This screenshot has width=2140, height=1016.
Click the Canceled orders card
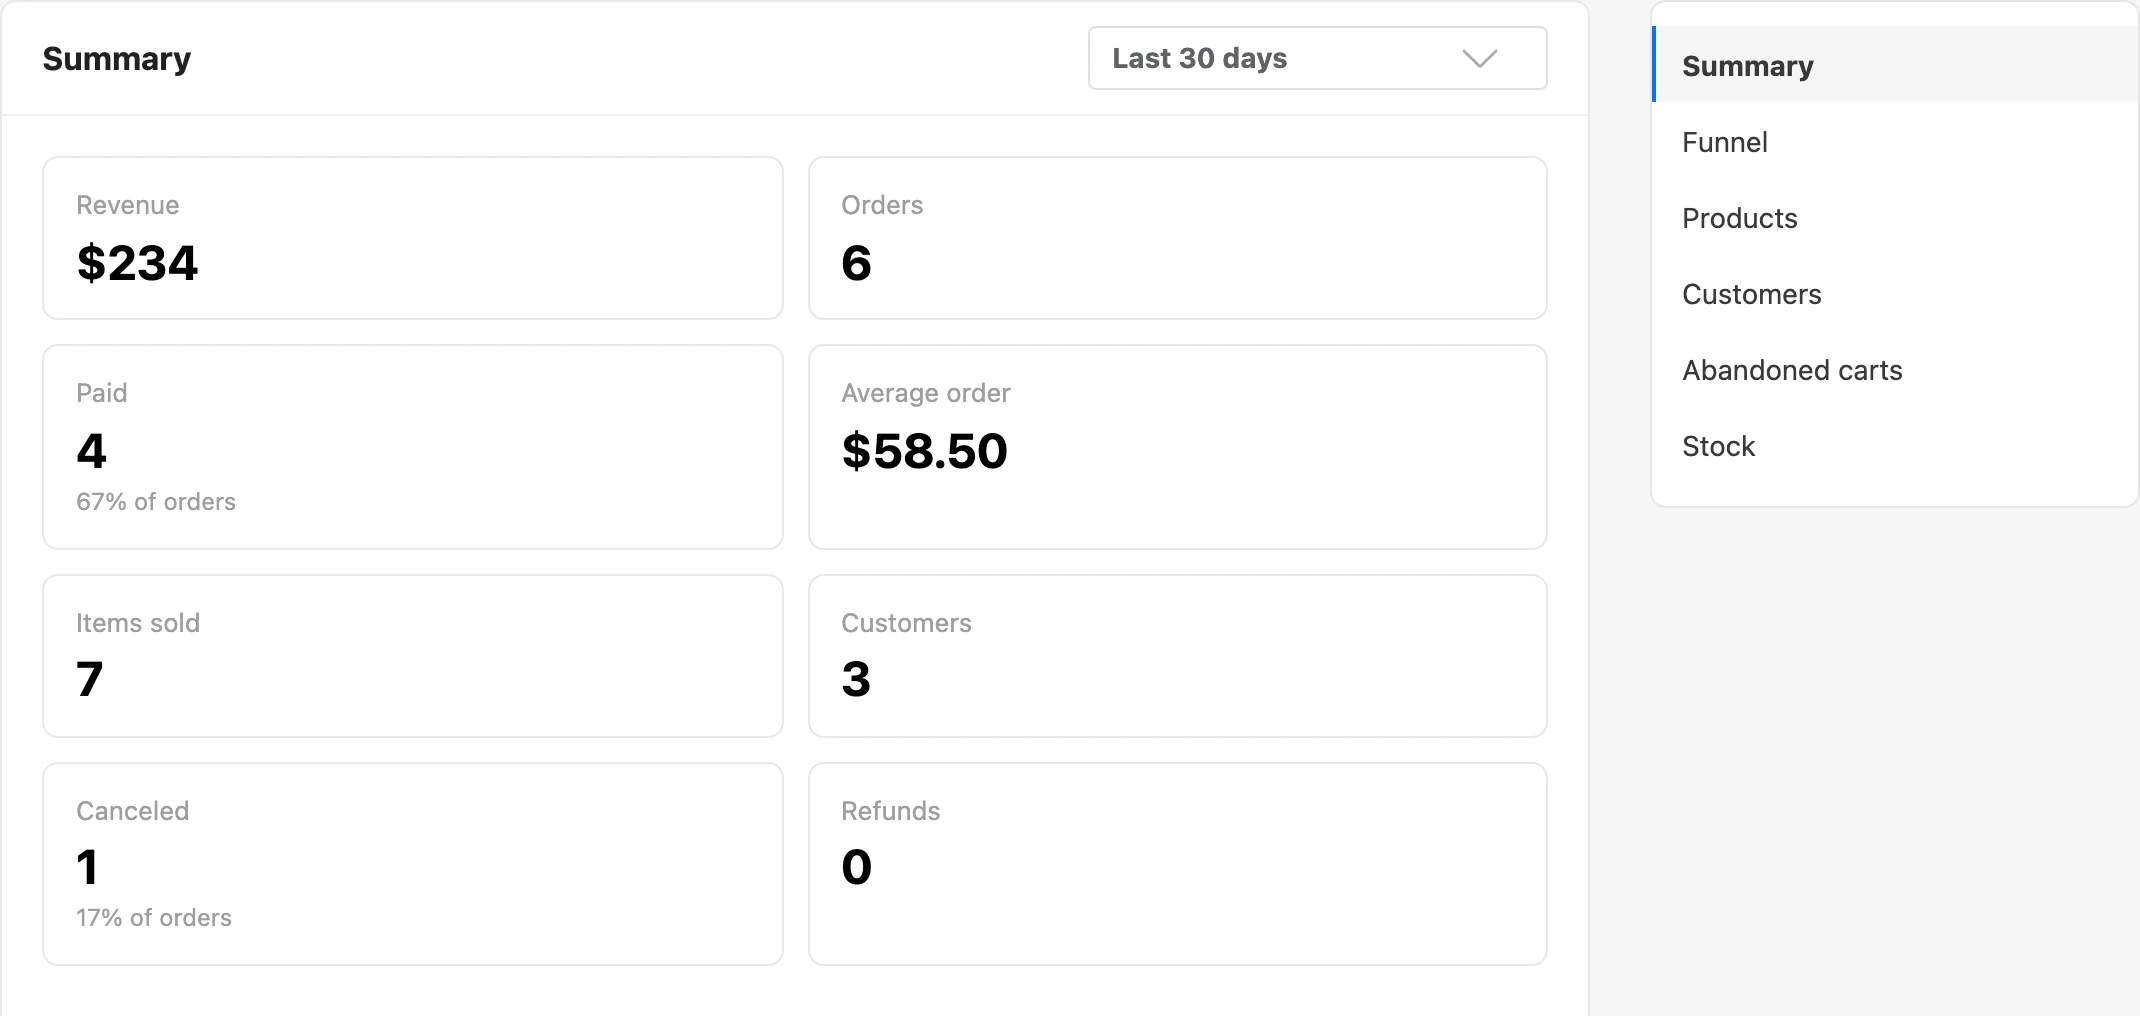(x=413, y=864)
